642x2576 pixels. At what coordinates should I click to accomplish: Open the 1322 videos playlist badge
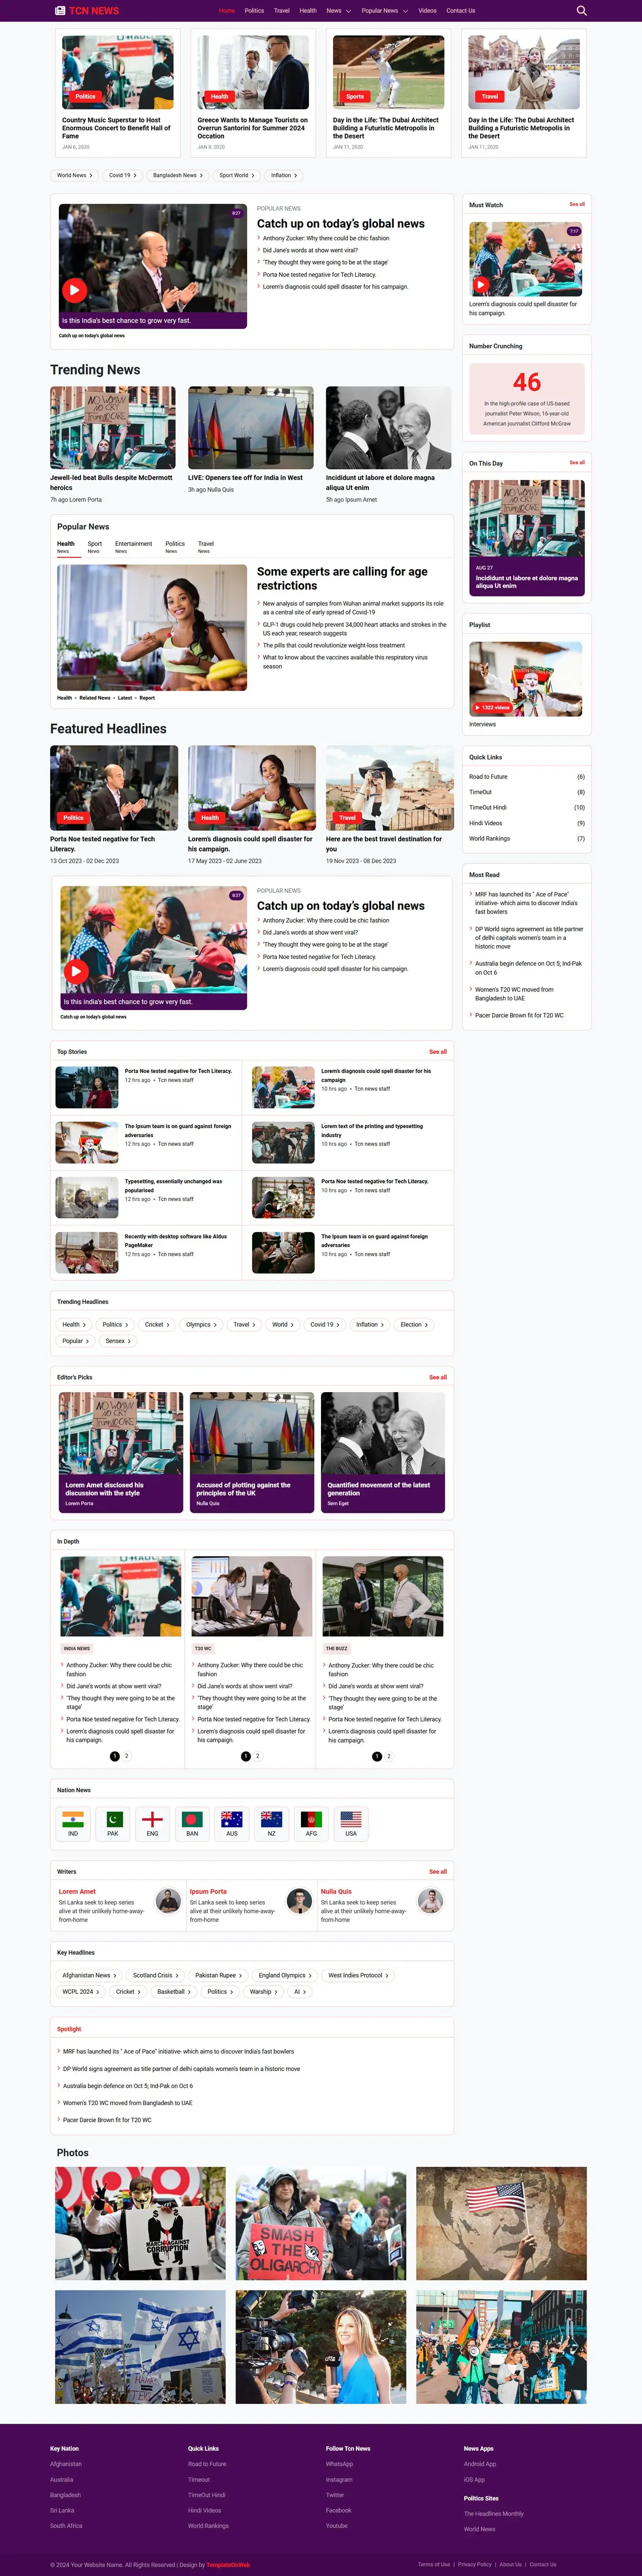click(492, 707)
